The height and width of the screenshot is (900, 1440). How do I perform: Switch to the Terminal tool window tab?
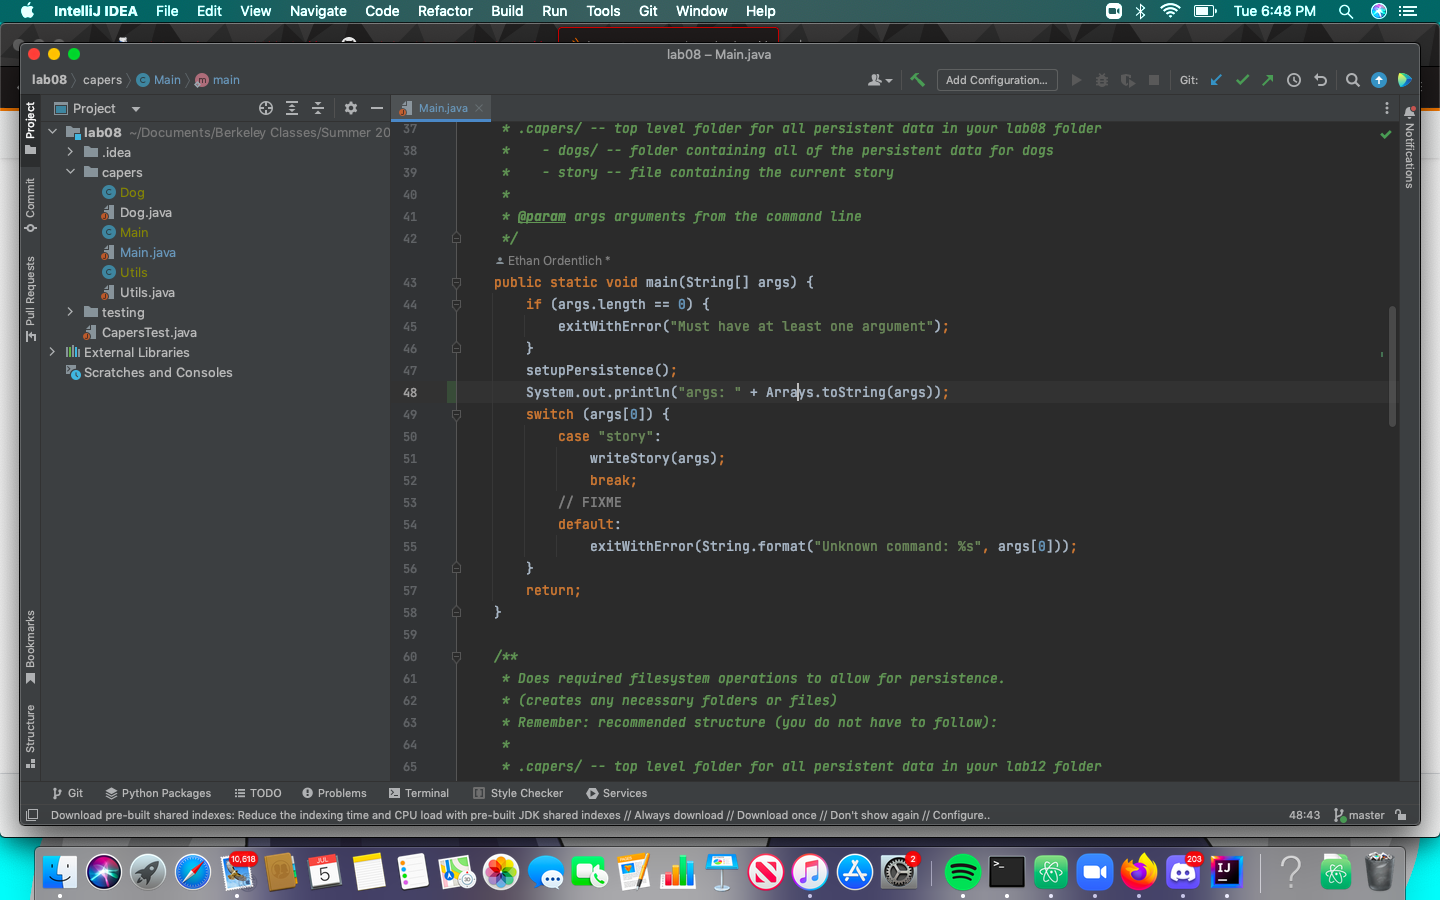pyautogui.click(x=419, y=793)
